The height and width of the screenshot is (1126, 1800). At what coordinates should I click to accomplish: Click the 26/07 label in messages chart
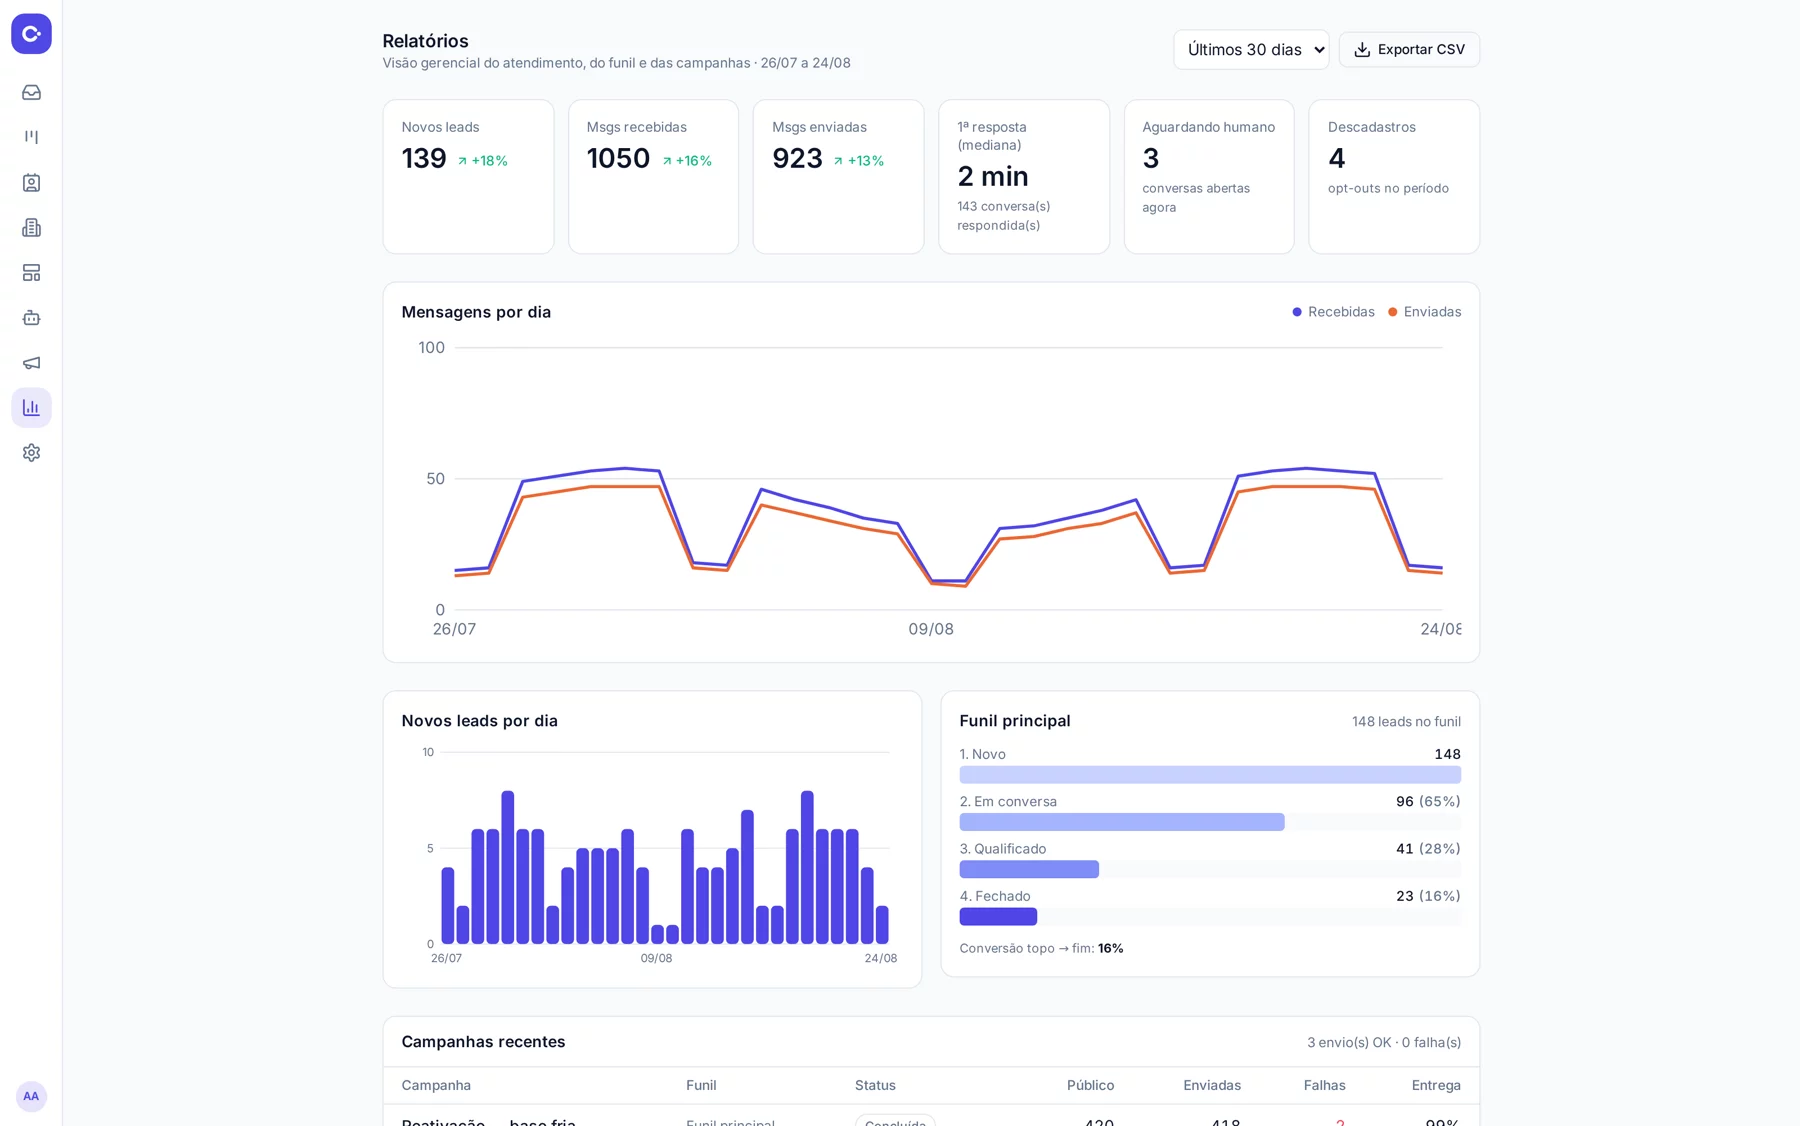pos(454,629)
